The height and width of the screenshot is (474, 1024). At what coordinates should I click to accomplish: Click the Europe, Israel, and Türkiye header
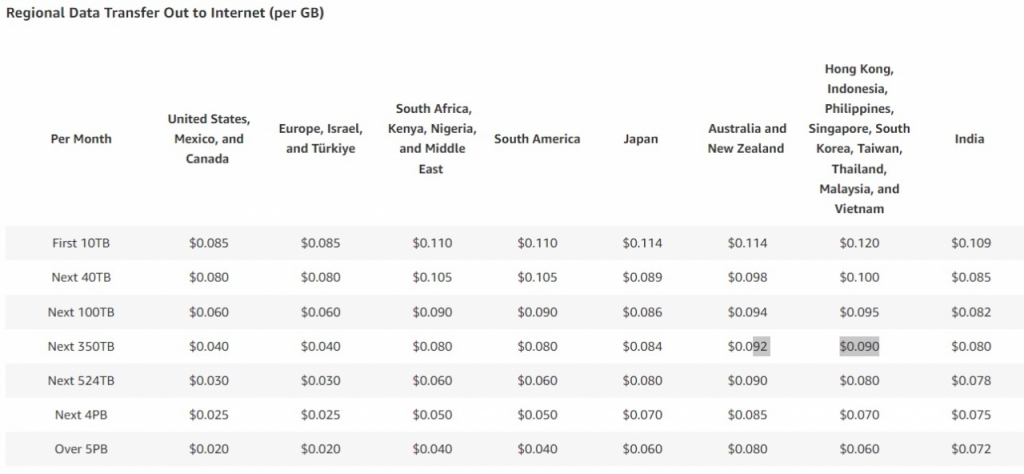pos(320,139)
